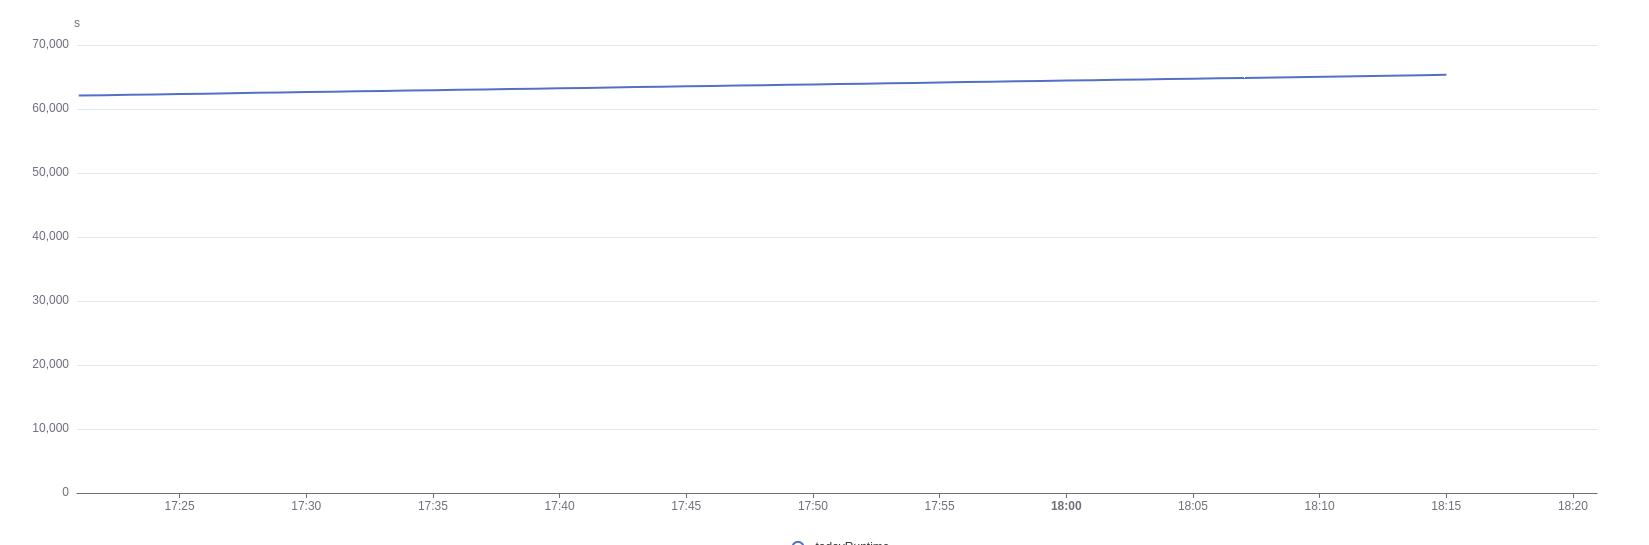Select the 18:00 time axis label

pyautogui.click(x=1066, y=506)
